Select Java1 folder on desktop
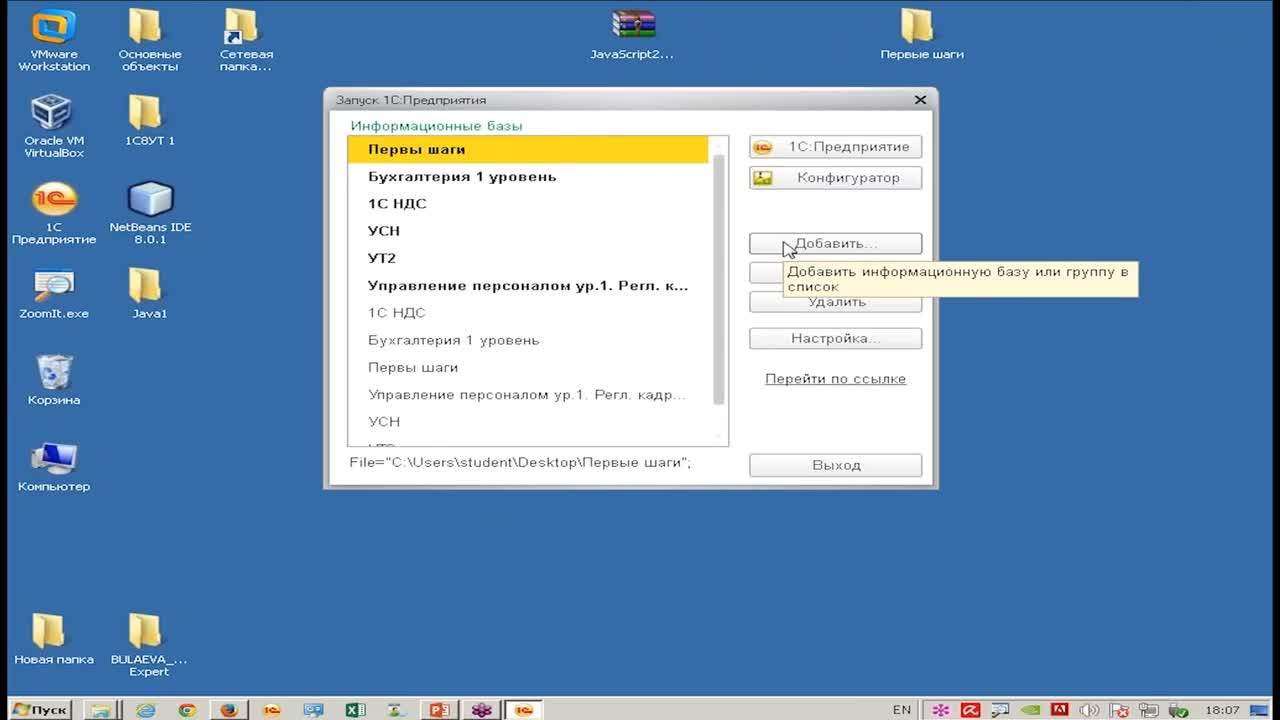The height and width of the screenshot is (720, 1280). (149, 293)
